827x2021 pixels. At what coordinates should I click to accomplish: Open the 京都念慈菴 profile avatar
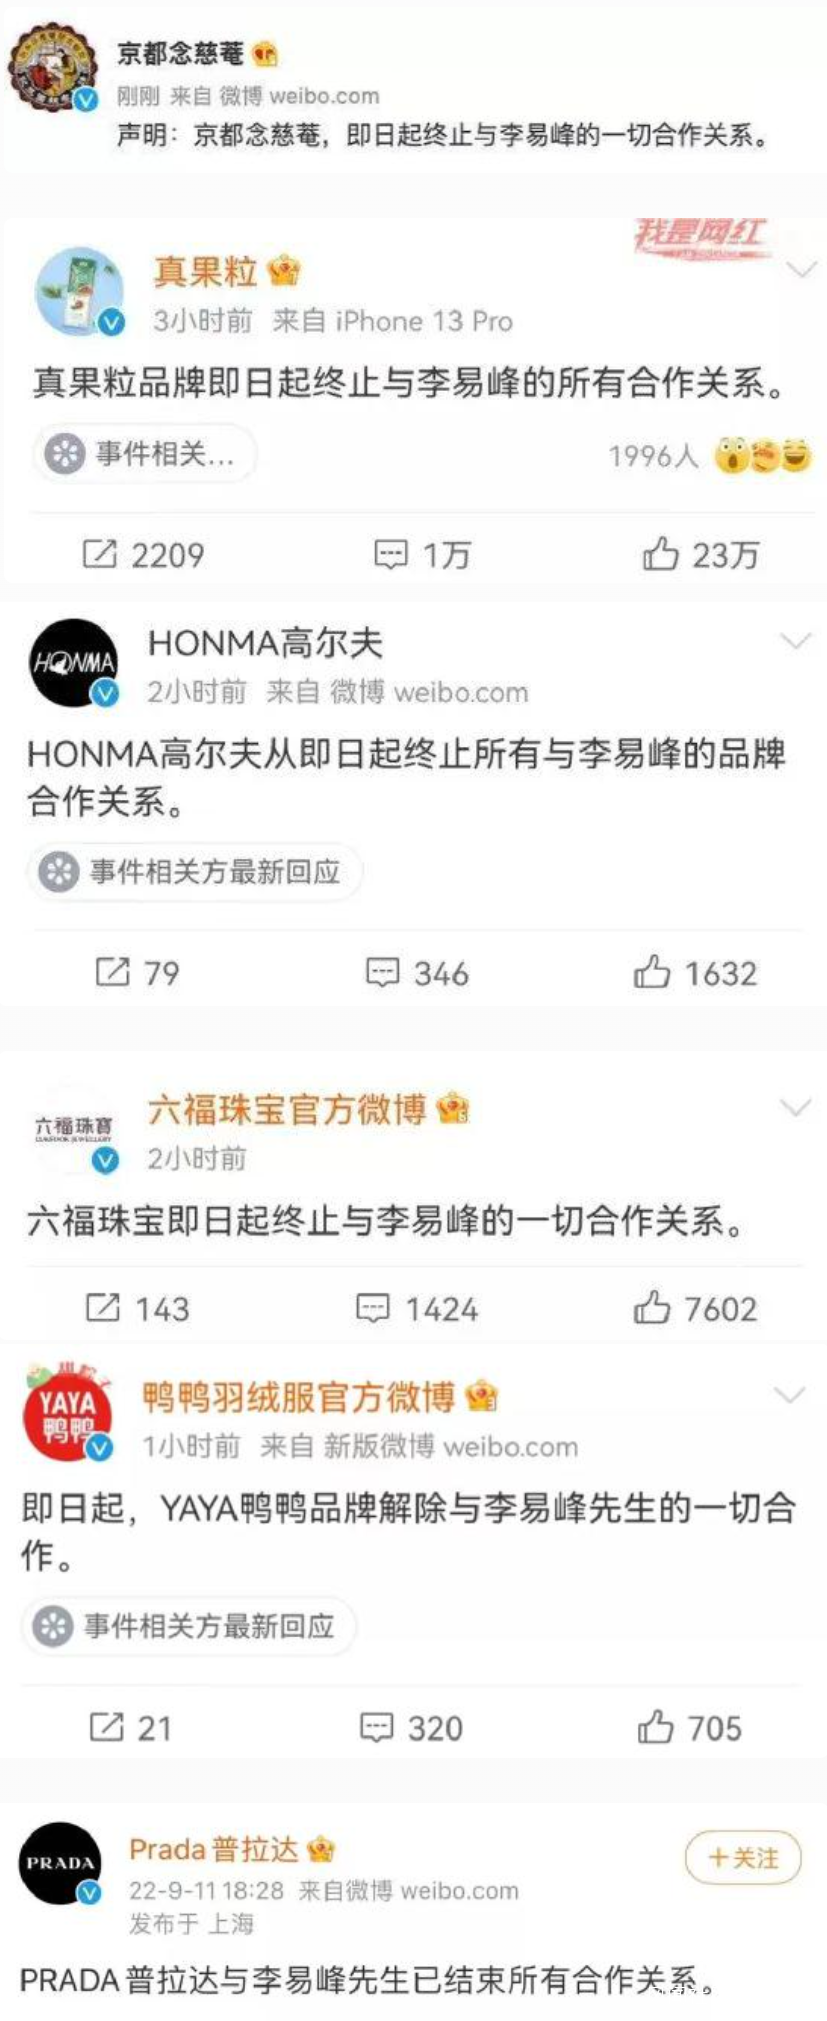coord(52,68)
